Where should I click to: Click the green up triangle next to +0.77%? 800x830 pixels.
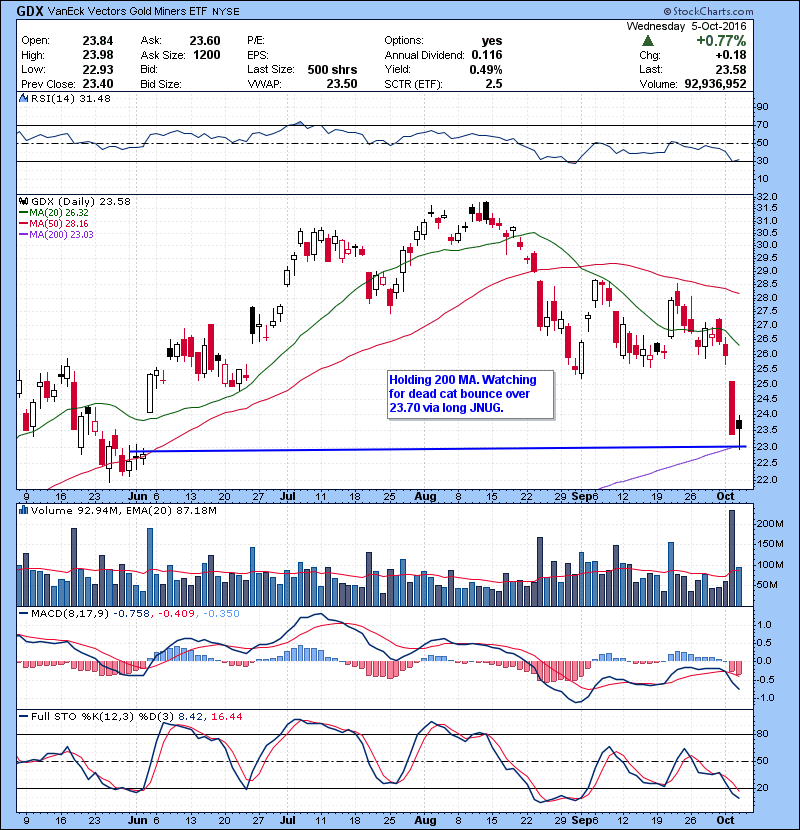(x=648, y=41)
